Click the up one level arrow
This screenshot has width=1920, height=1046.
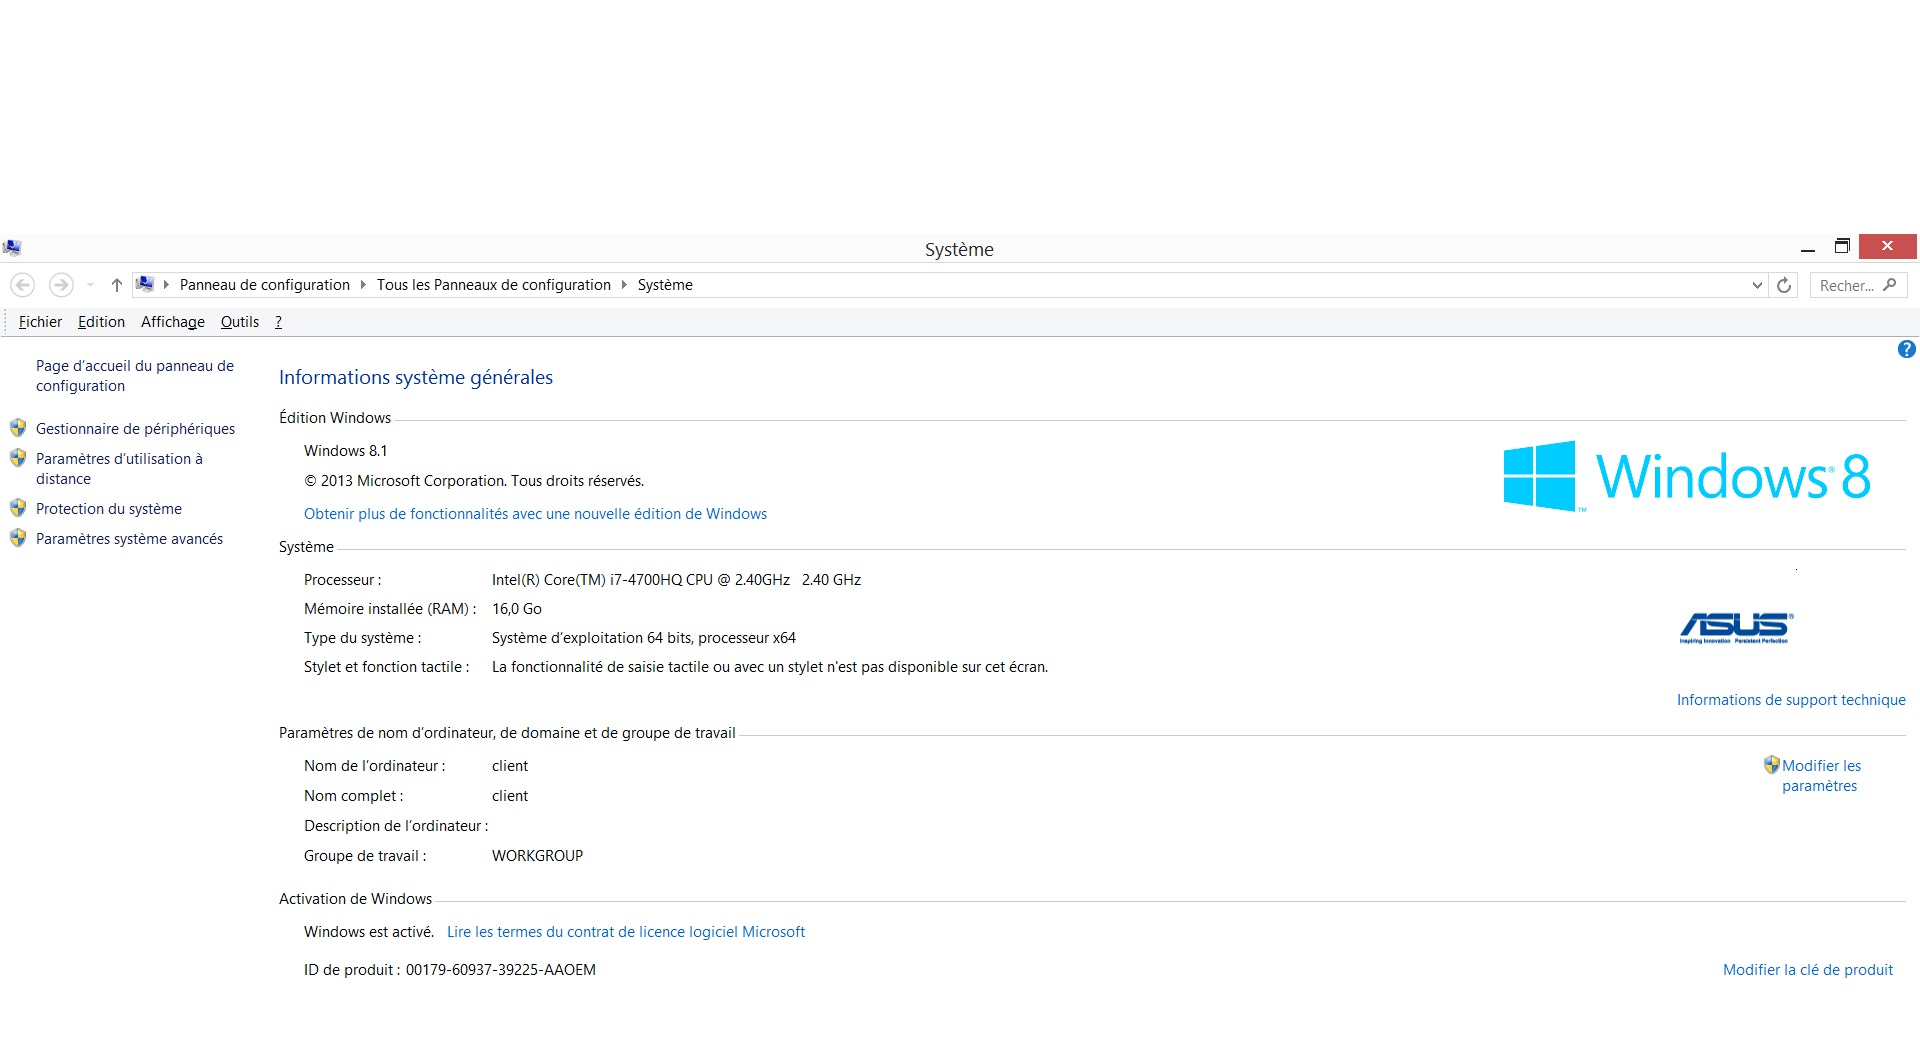(x=116, y=285)
